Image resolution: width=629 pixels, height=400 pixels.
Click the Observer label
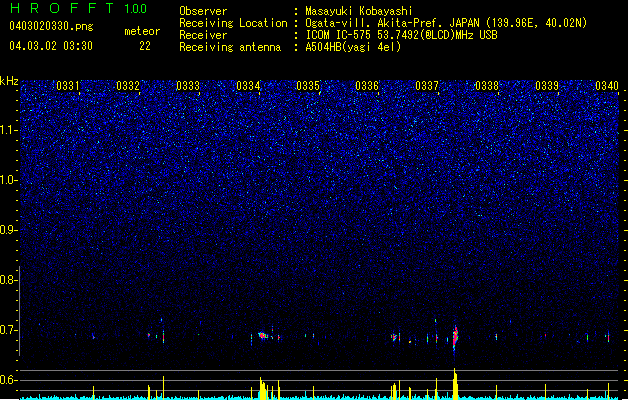(203, 11)
